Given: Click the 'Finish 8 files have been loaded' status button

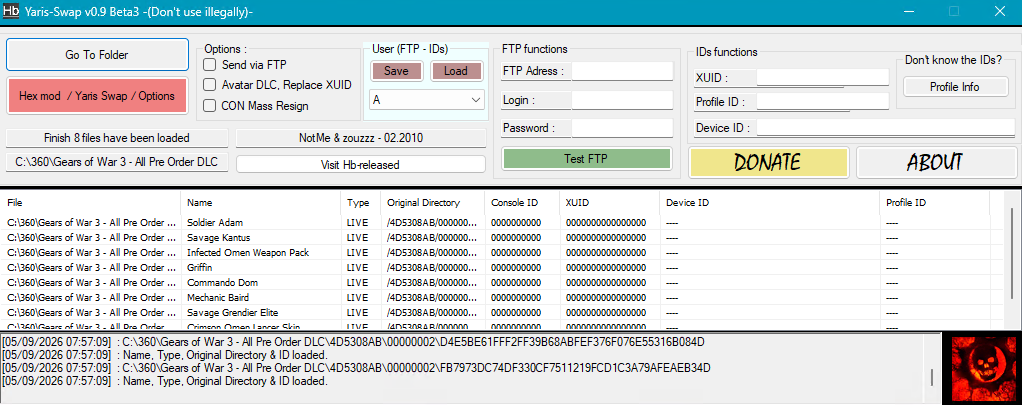Looking at the screenshot, I should [117, 138].
